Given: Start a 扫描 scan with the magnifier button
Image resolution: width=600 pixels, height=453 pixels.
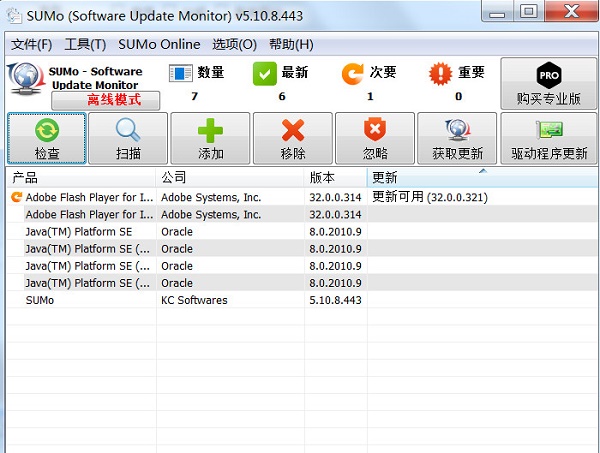Looking at the screenshot, I should (x=128, y=138).
